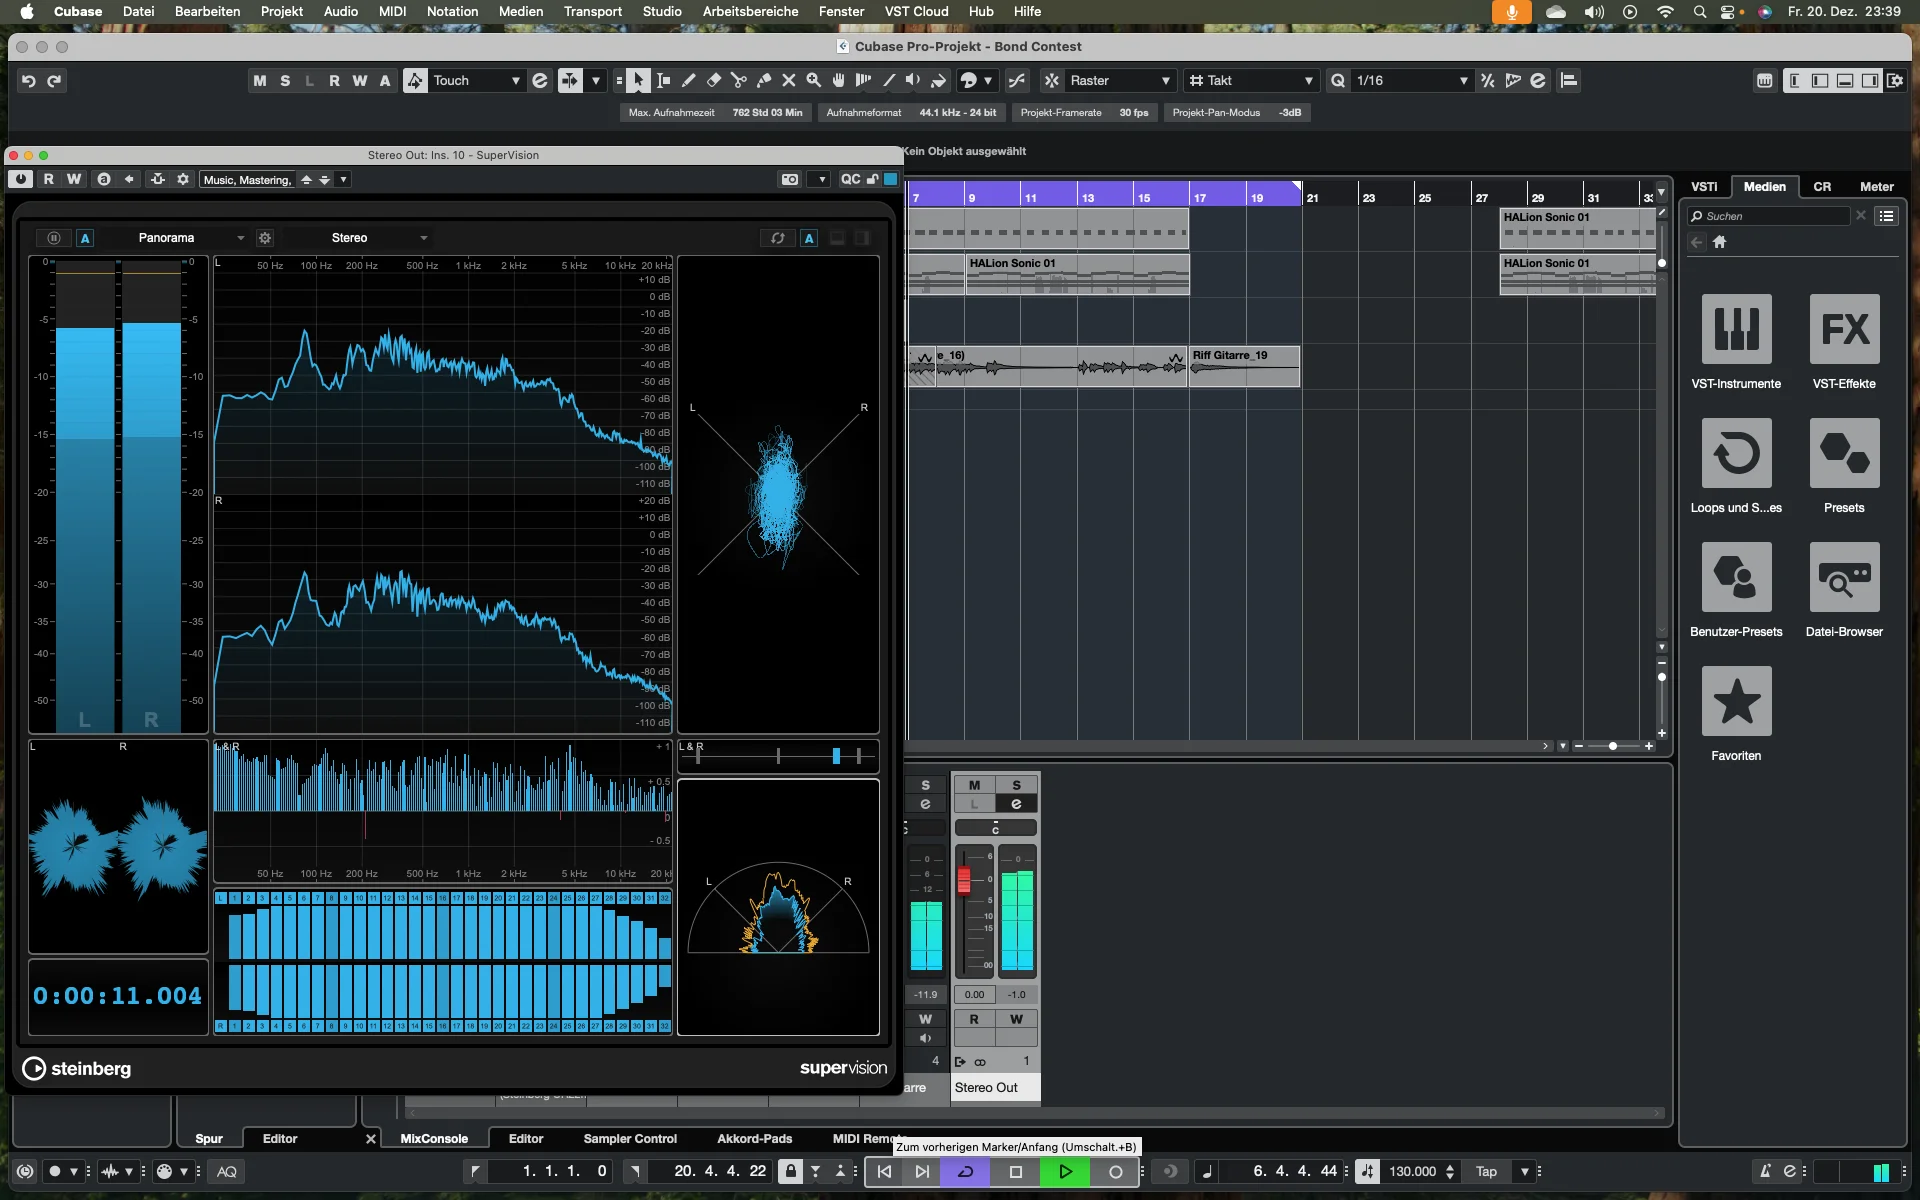Open the 1/16 quantize preset dropdown
The width and height of the screenshot is (1920, 1200).
pos(1412,80)
